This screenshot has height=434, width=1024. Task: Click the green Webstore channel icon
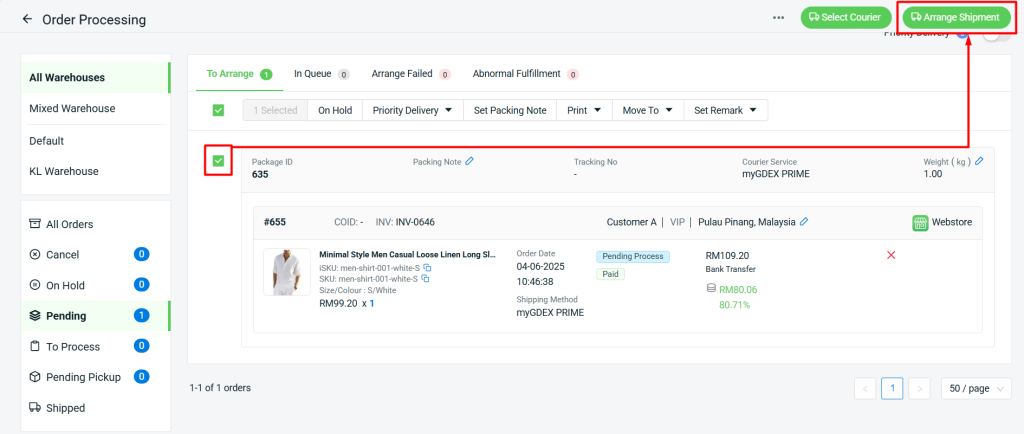tap(920, 223)
